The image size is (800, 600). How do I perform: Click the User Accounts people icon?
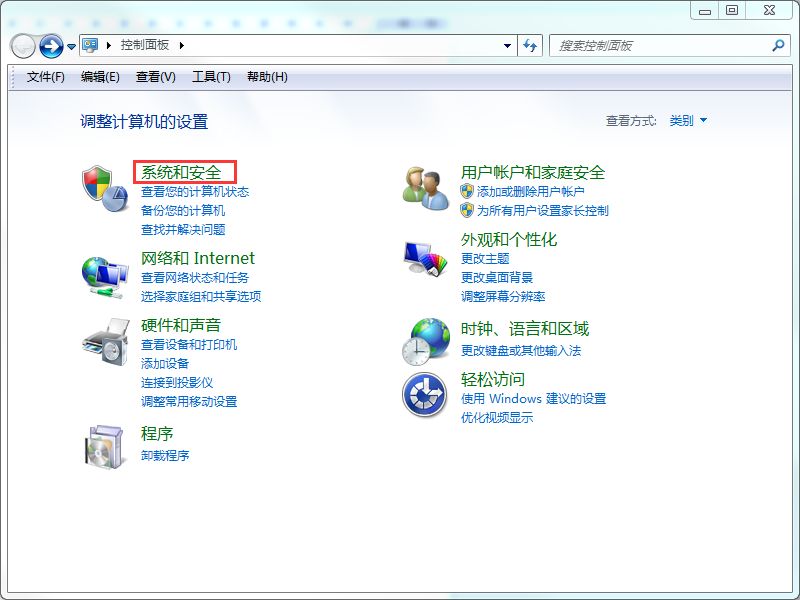pyautogui.click(x=426, y=188)
